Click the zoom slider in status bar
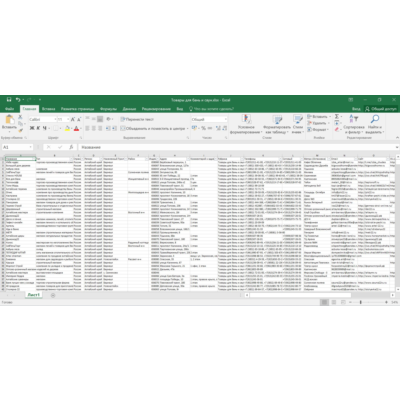The width and height of the screenshot is (400, 400). 360,302
